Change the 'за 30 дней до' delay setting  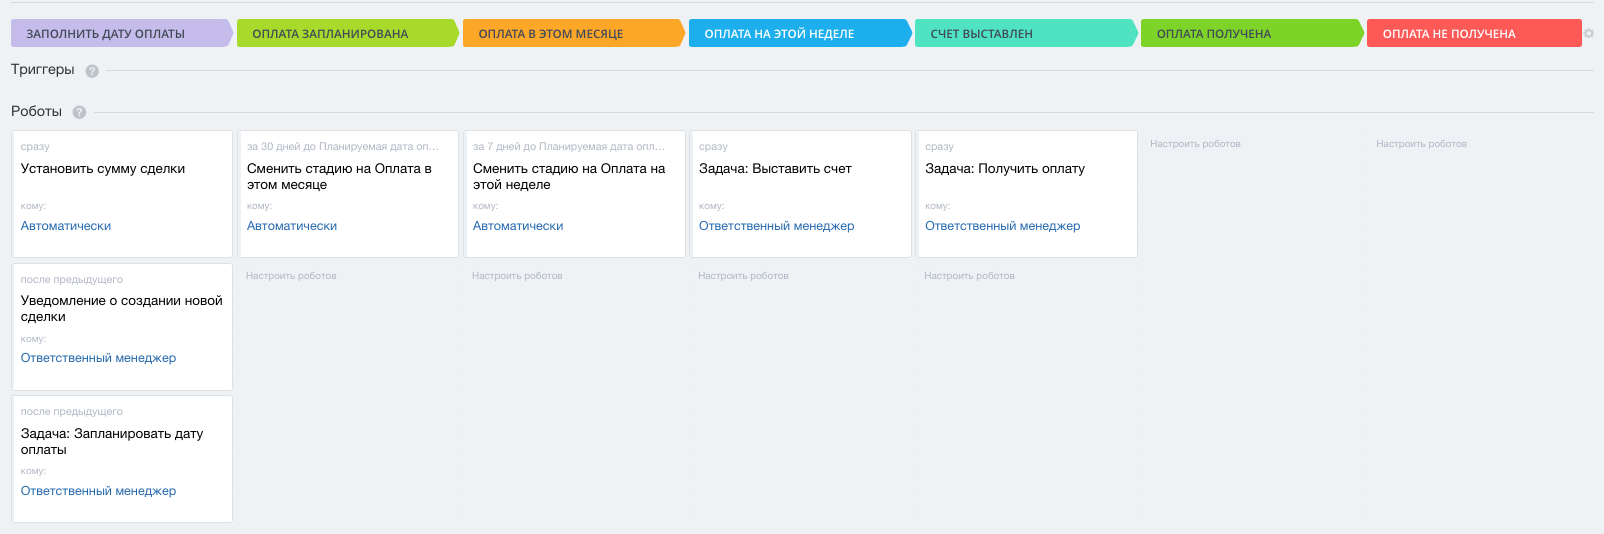pos(343,147)
